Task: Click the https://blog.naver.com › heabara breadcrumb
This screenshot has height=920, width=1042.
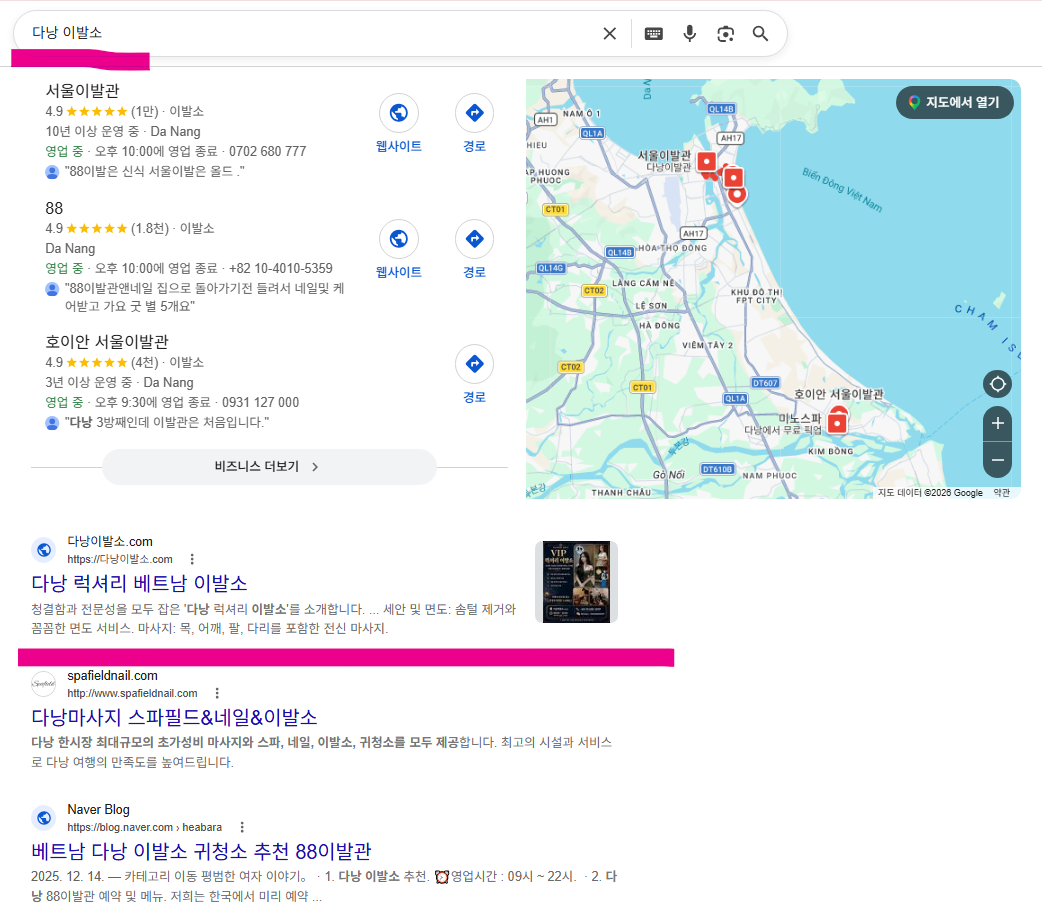Action: tap(144, 827)
